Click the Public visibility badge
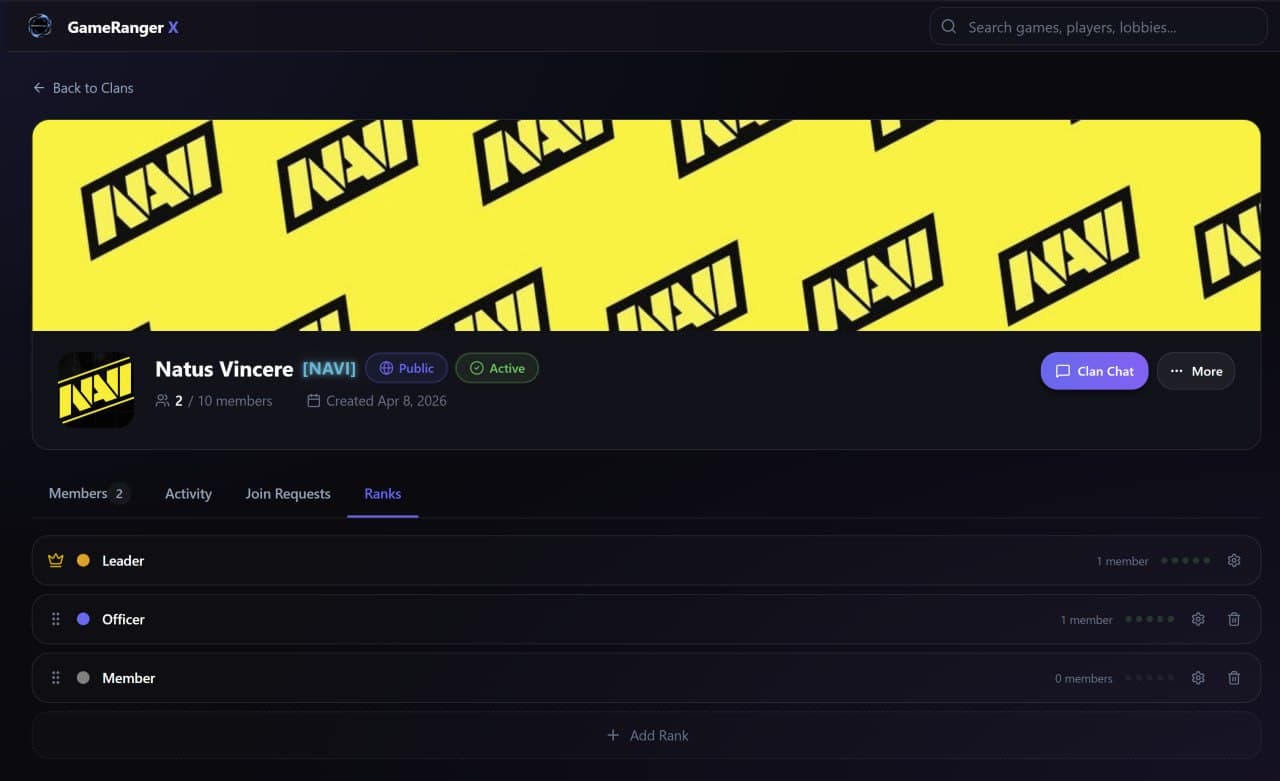The height and width of the screenshot is (781, 1280). click(406, 368)
